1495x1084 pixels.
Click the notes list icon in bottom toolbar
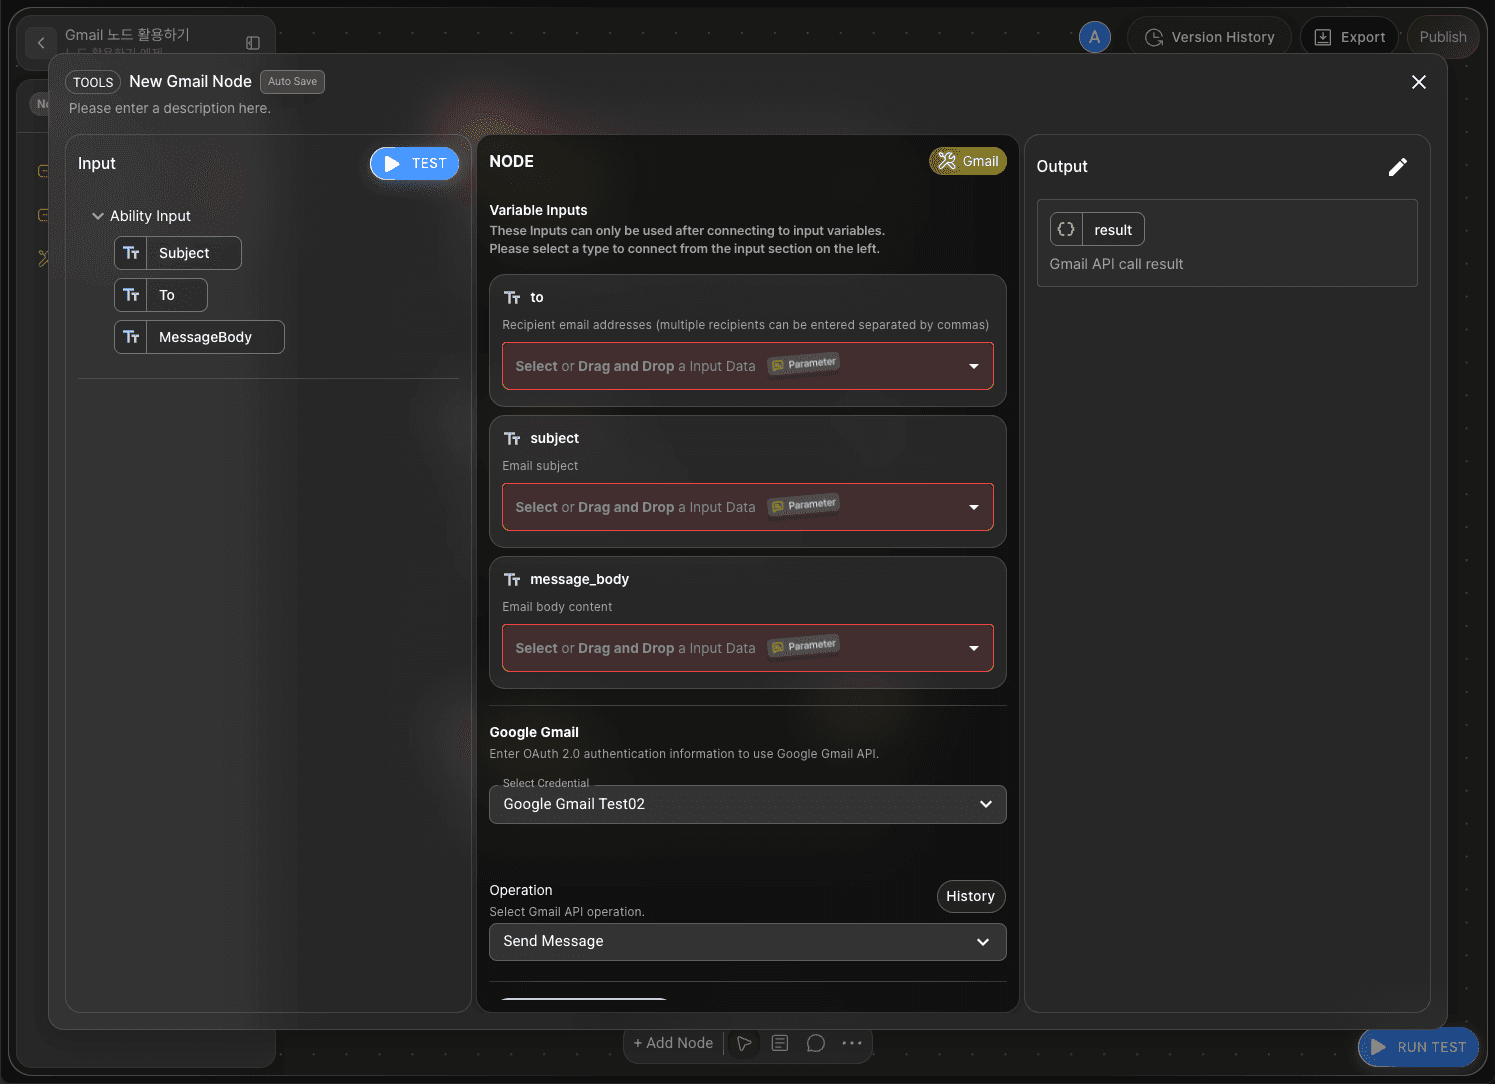pyautogui.click(x=780, y=1043)
